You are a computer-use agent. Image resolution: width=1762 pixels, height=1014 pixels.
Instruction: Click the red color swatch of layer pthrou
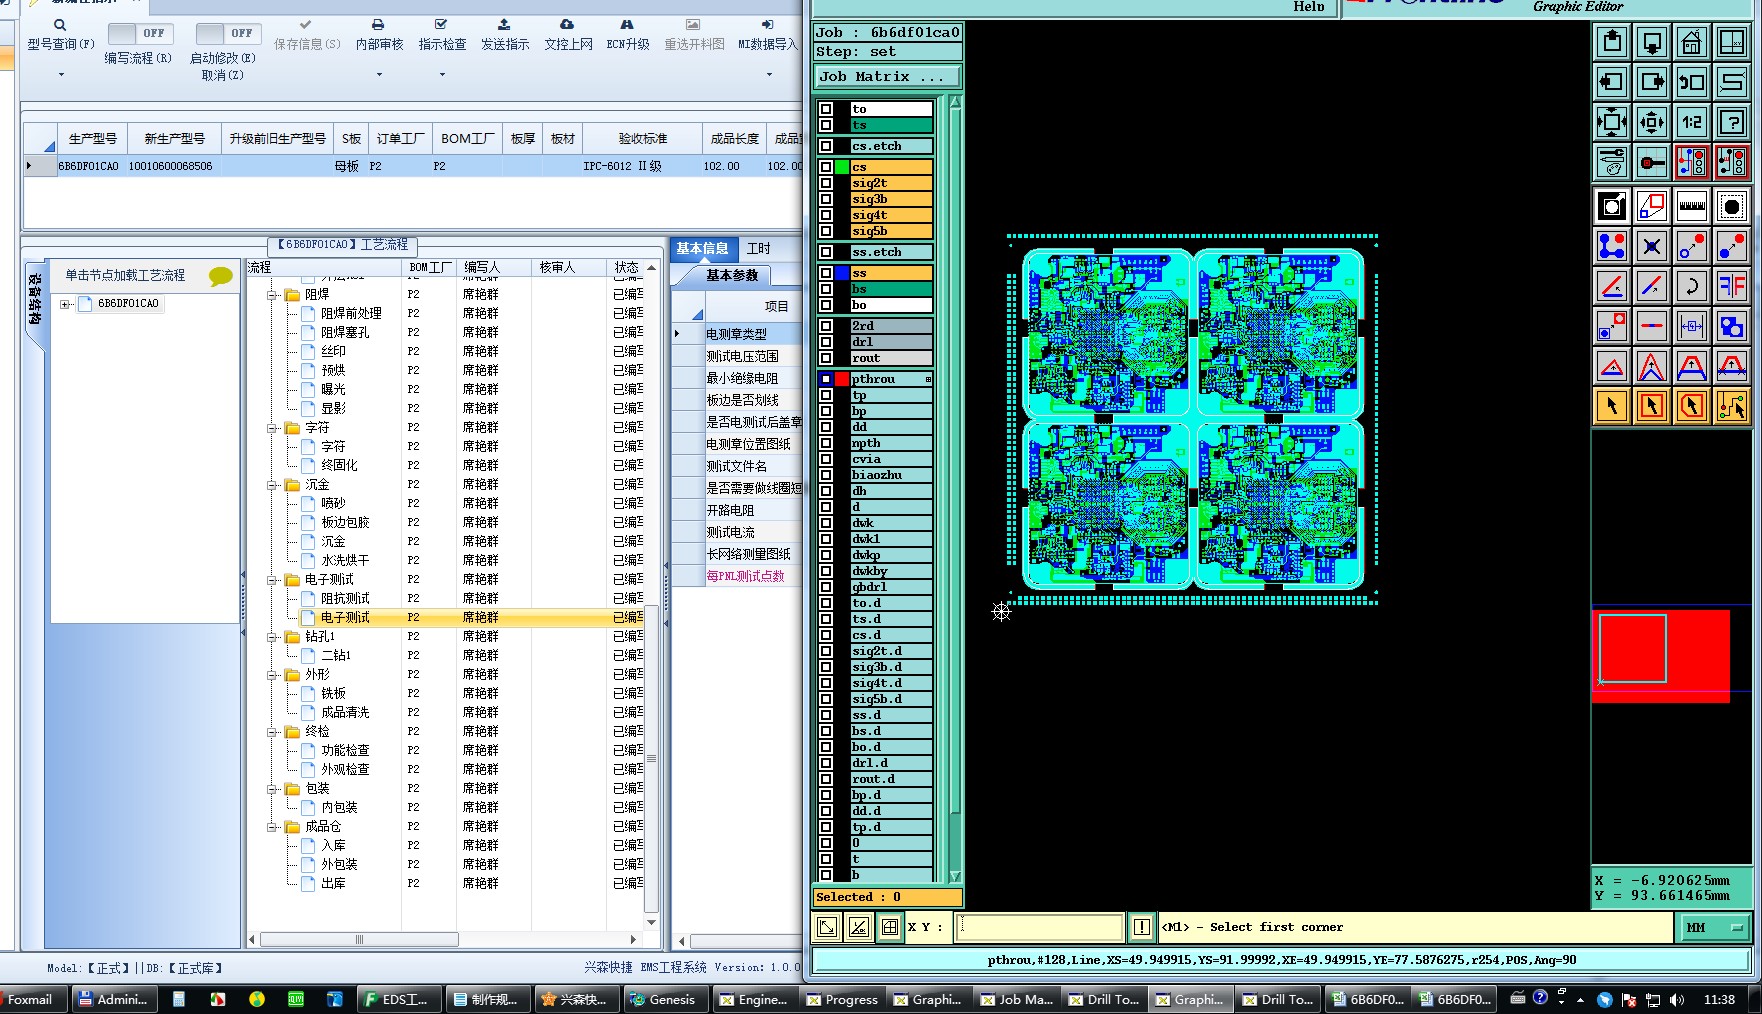tap(842, 379)
